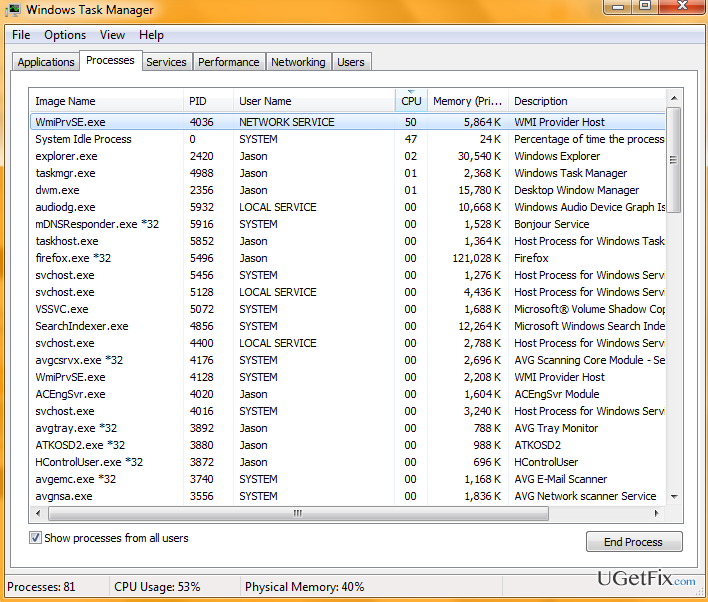Select the VSSVC.exe process
Screen dimensions: 708x602
coord(348,309)
